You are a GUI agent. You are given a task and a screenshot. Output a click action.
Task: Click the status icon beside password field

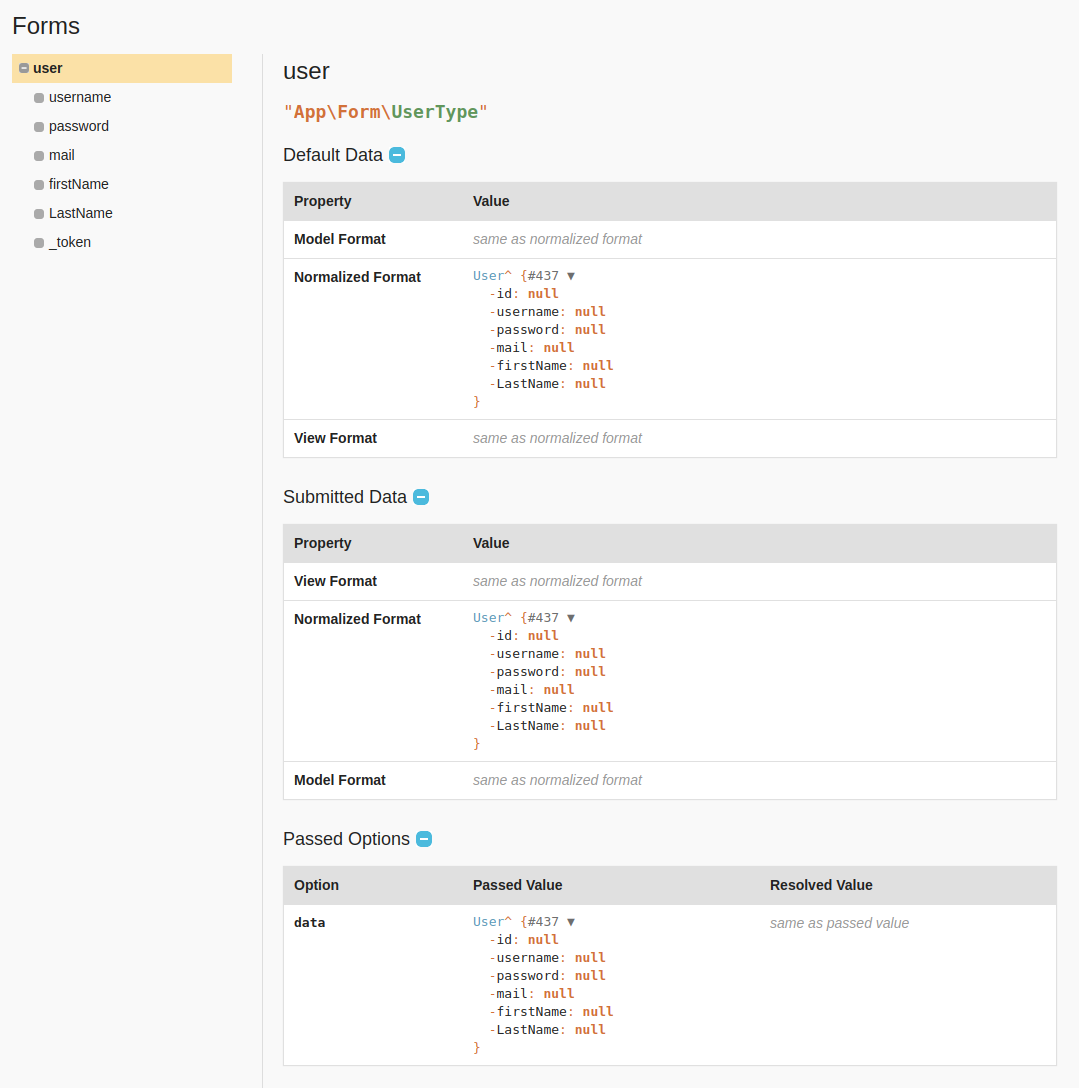(37, 126)
